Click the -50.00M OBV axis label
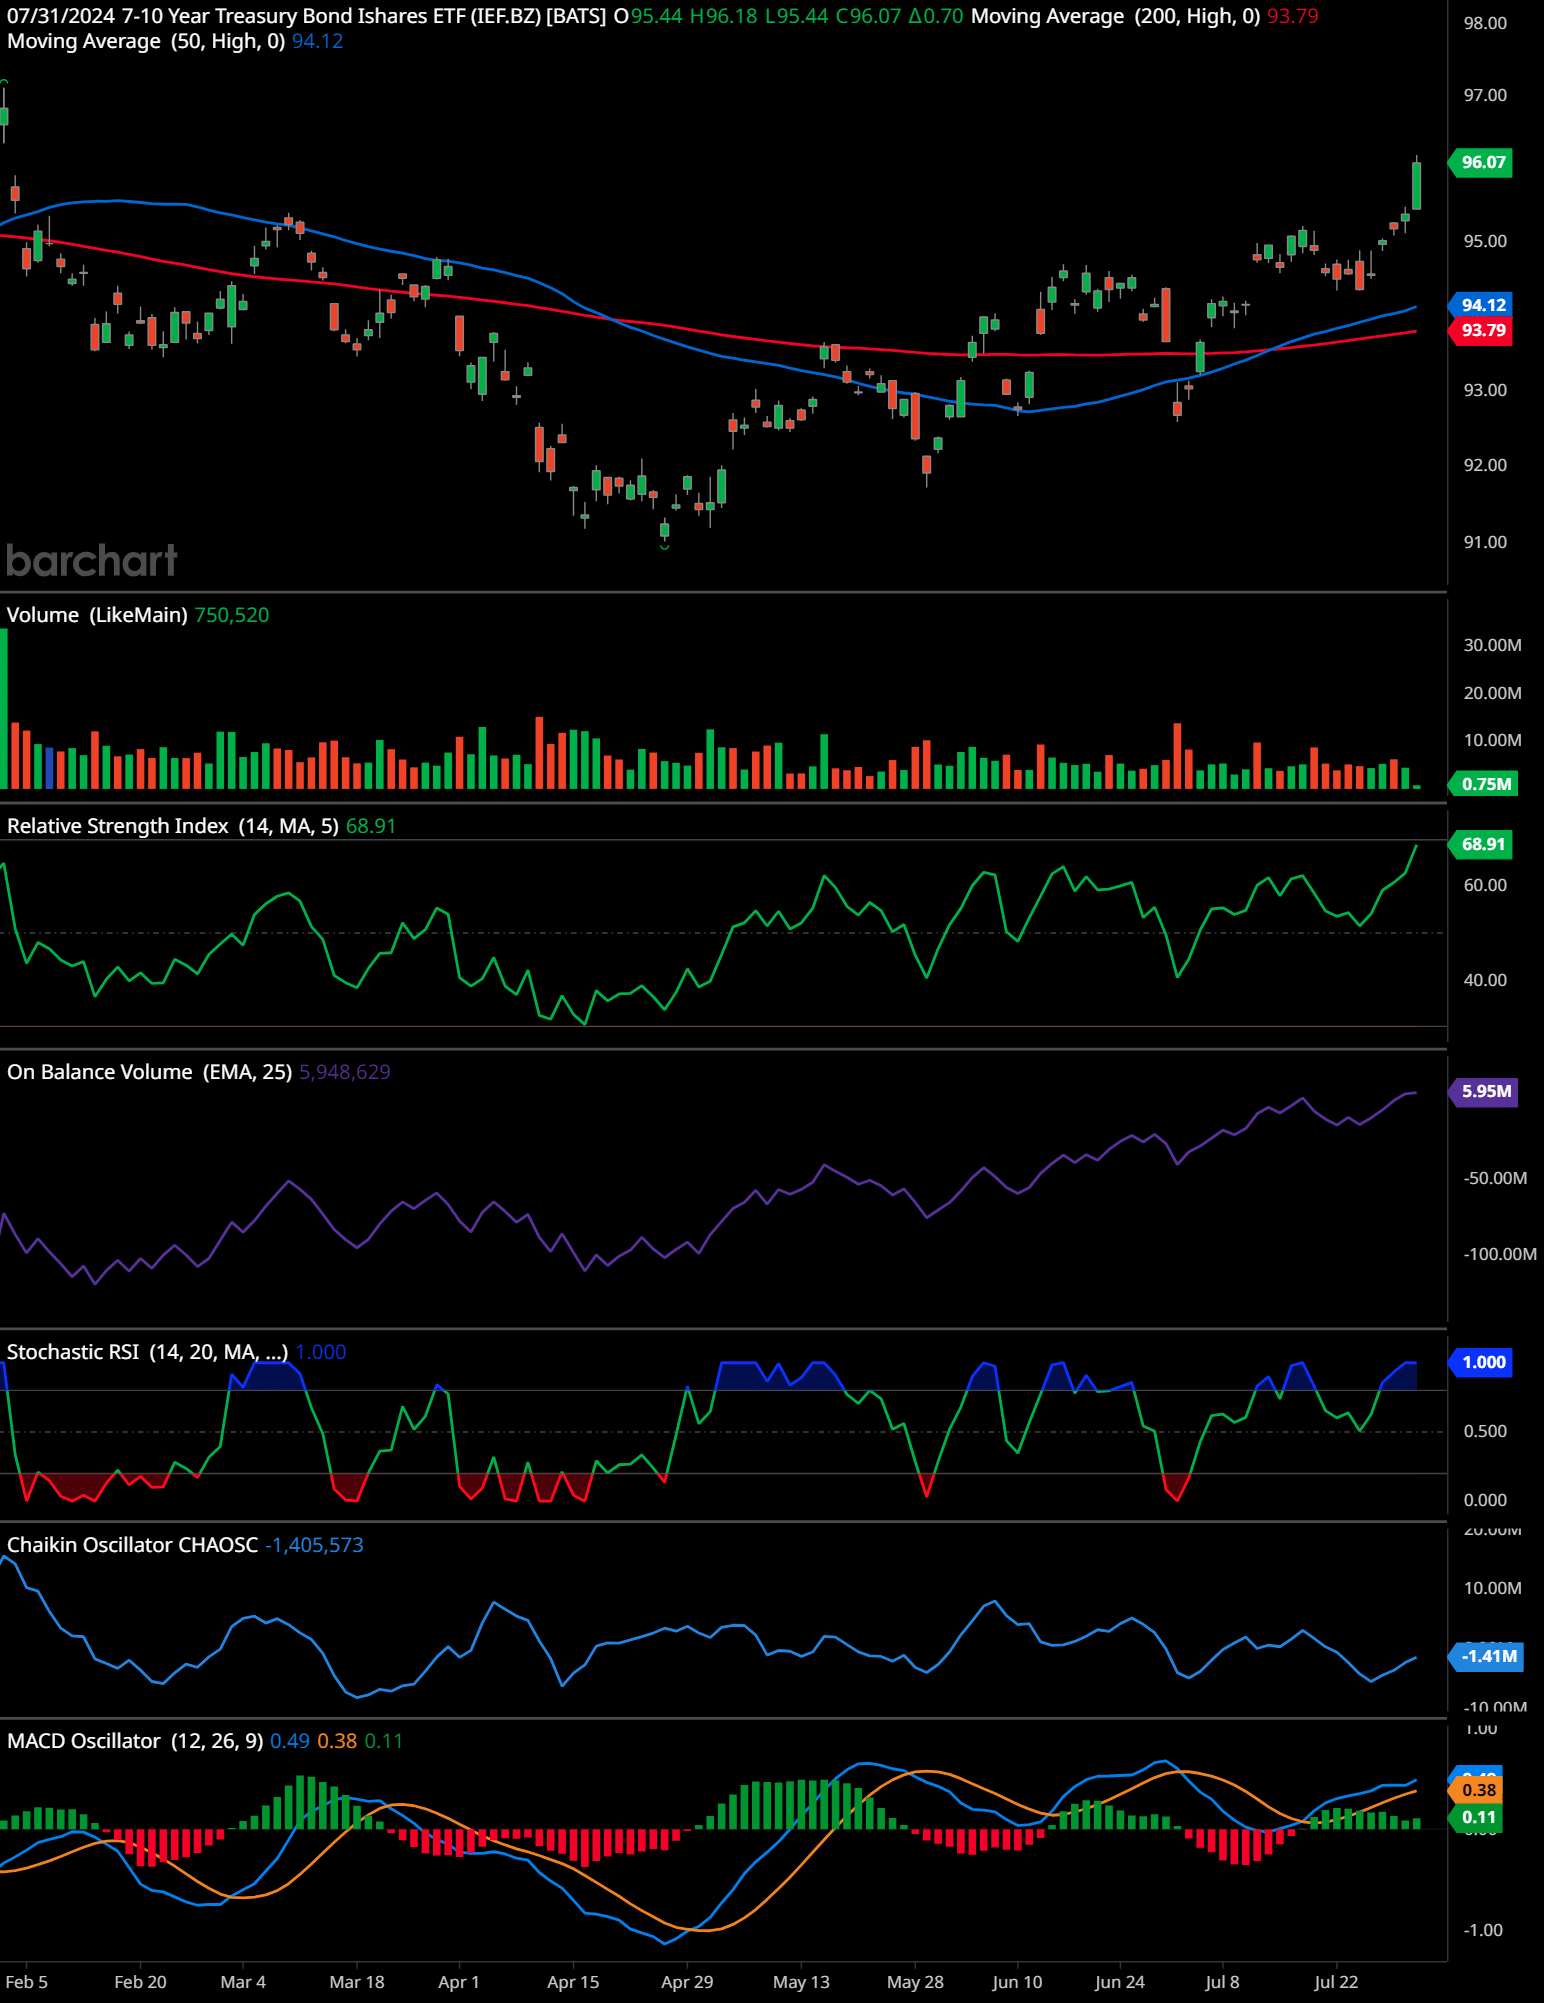 pos(1495,1178)
